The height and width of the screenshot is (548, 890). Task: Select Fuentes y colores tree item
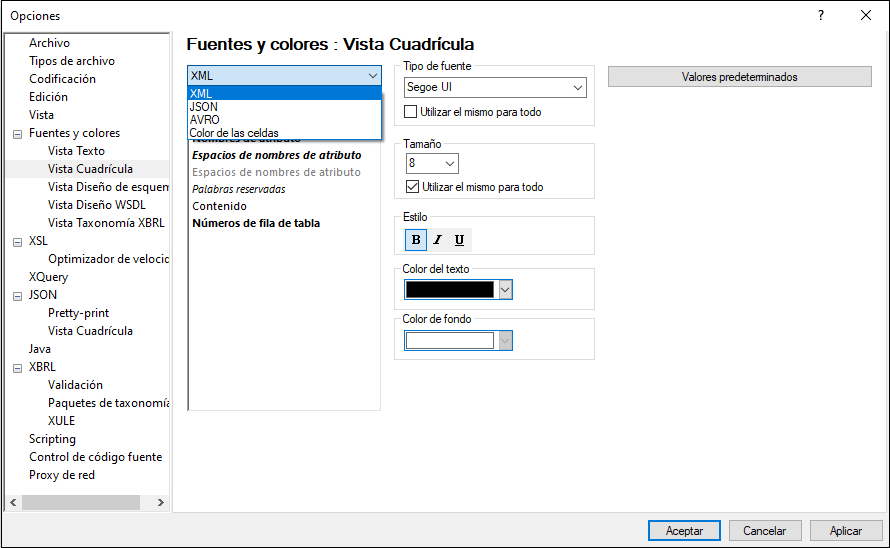tap(74, 133)
